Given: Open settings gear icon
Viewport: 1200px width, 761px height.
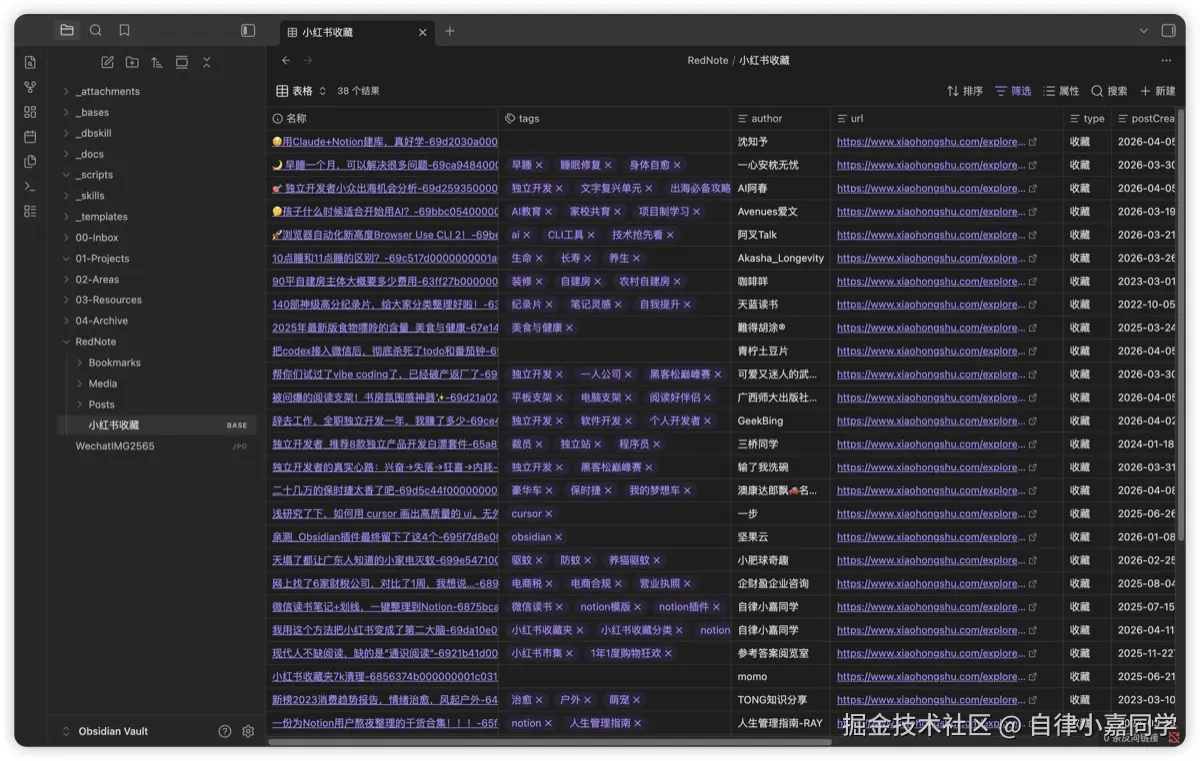Looking at the screenshot, I should (248, 731).
